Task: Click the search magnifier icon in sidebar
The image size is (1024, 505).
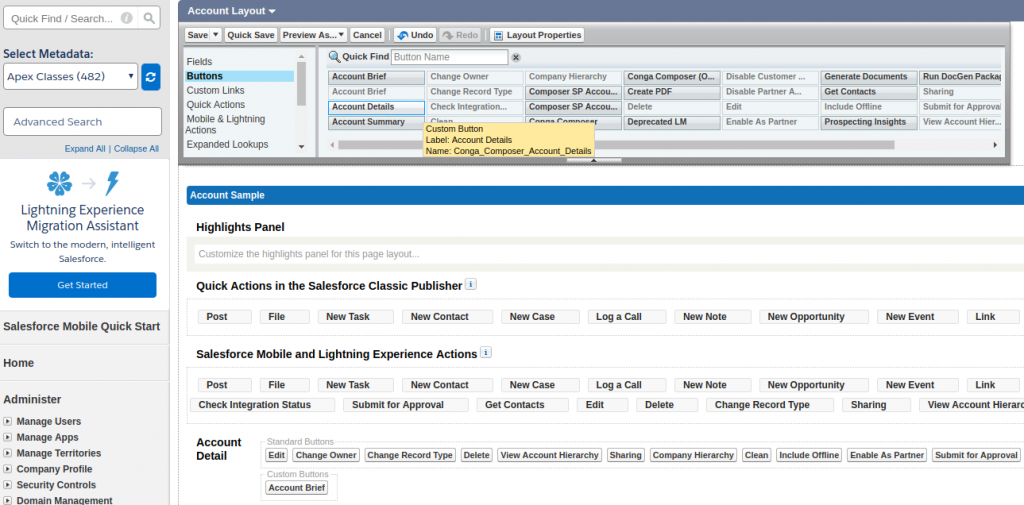Action: pos(149,18)
